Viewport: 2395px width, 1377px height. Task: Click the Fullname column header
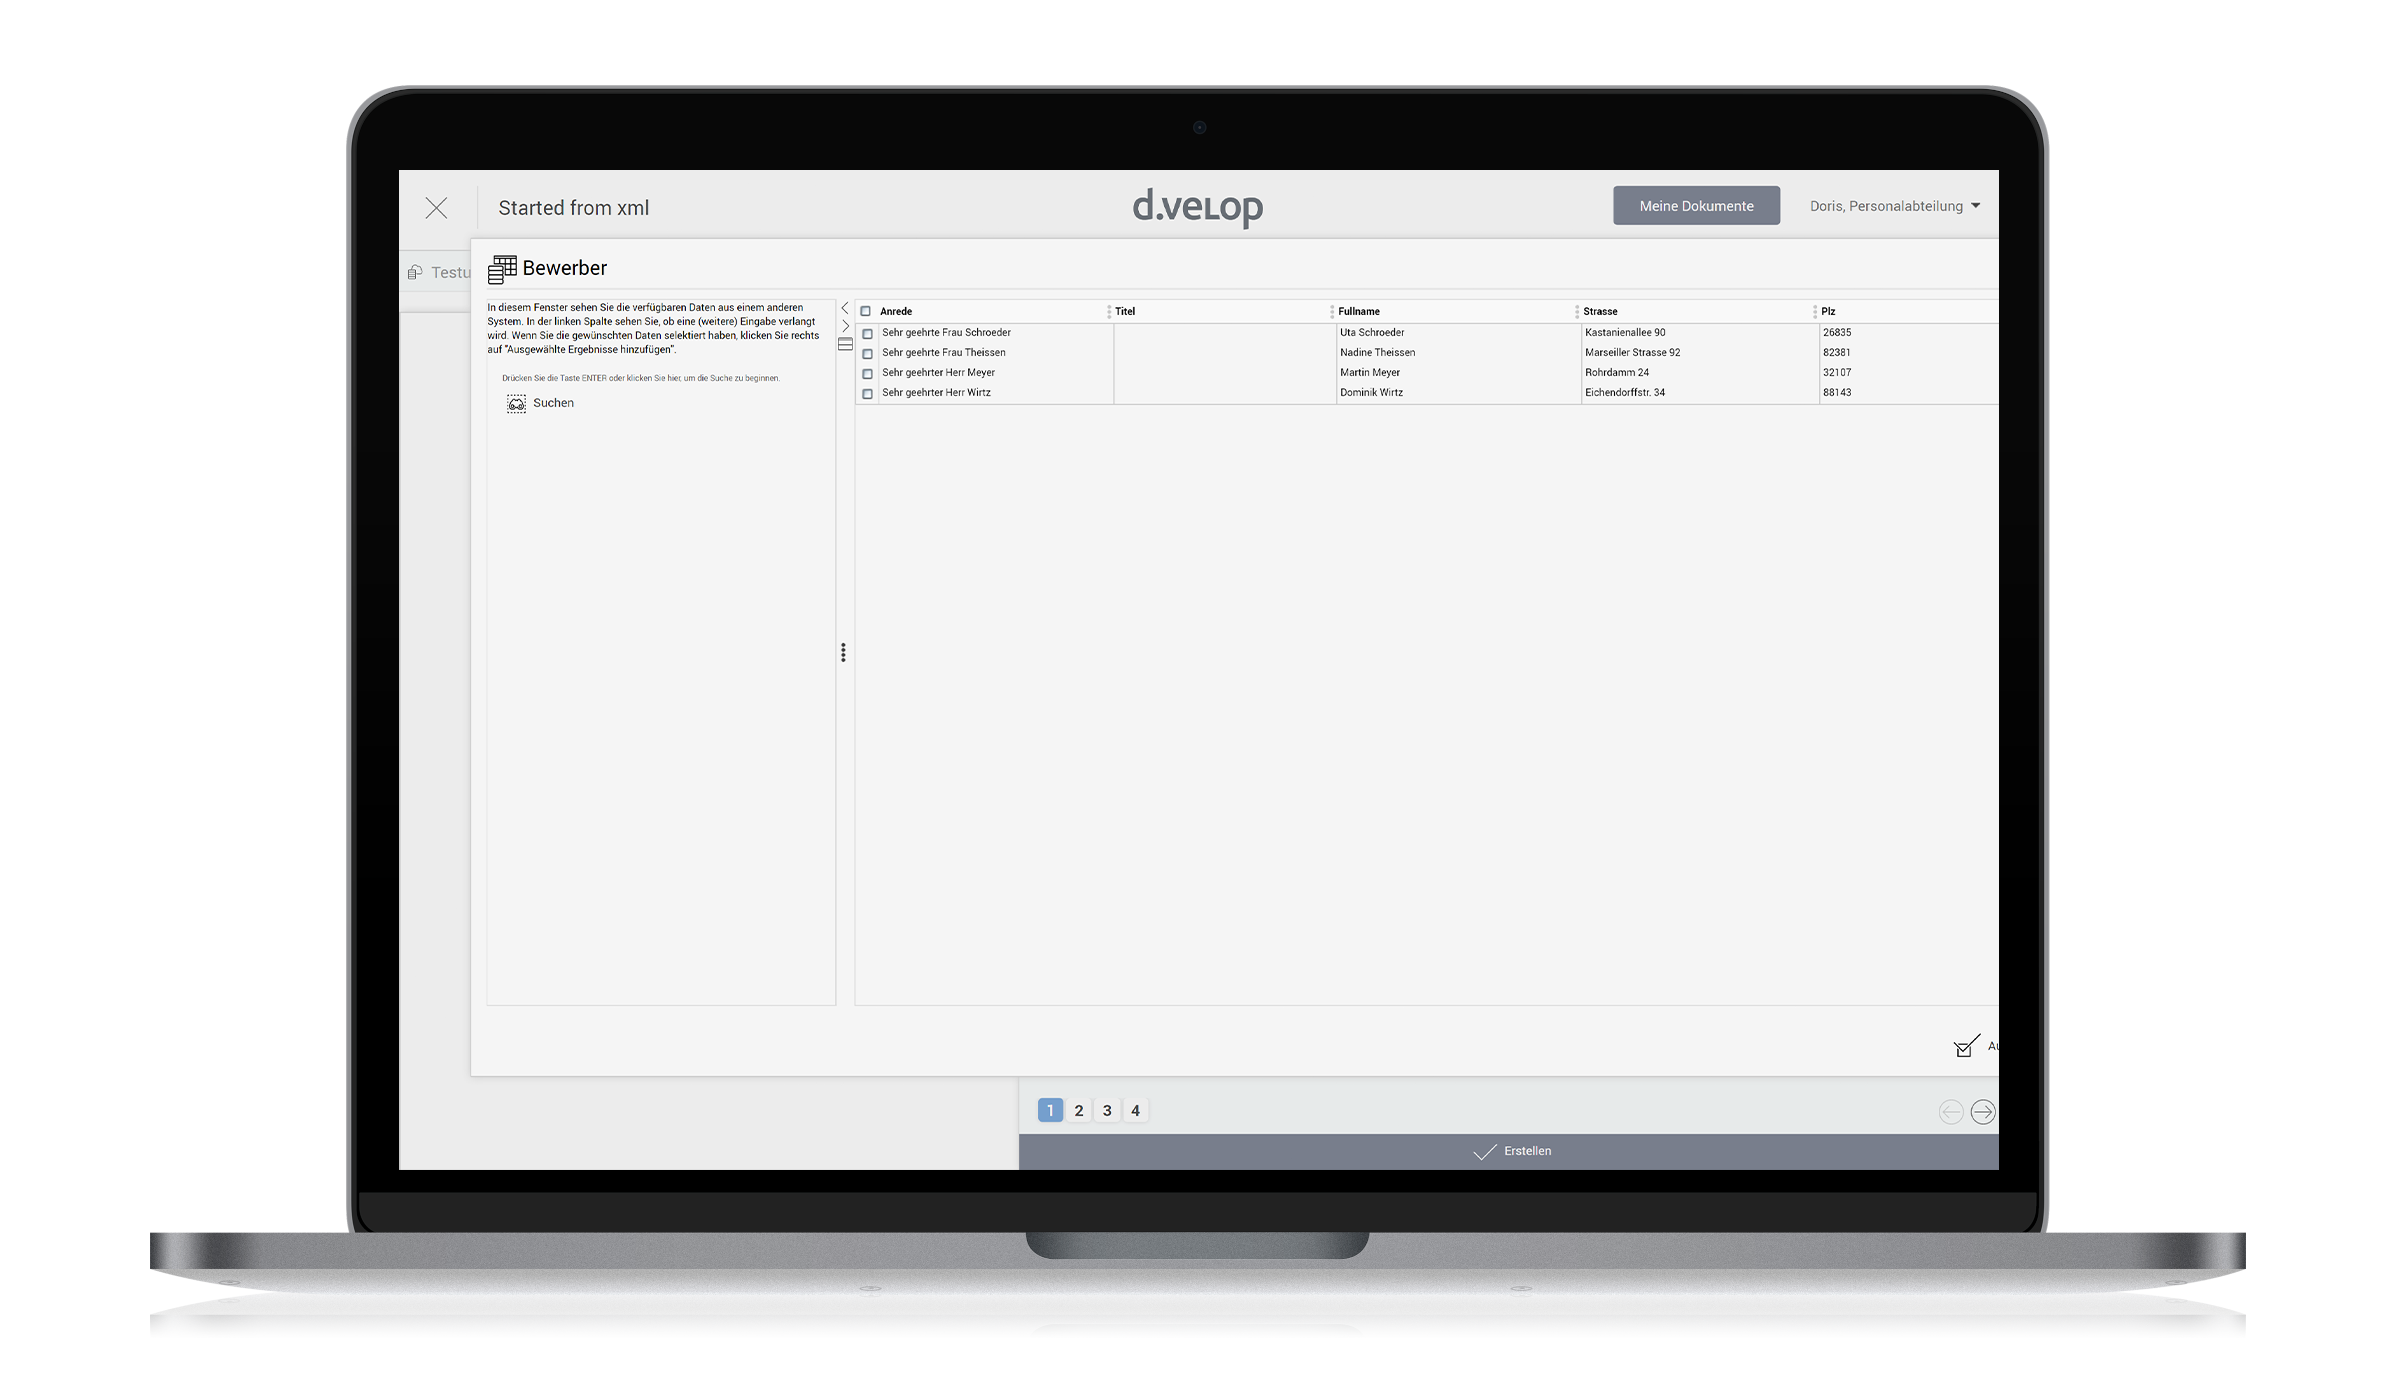point(1359,311)
